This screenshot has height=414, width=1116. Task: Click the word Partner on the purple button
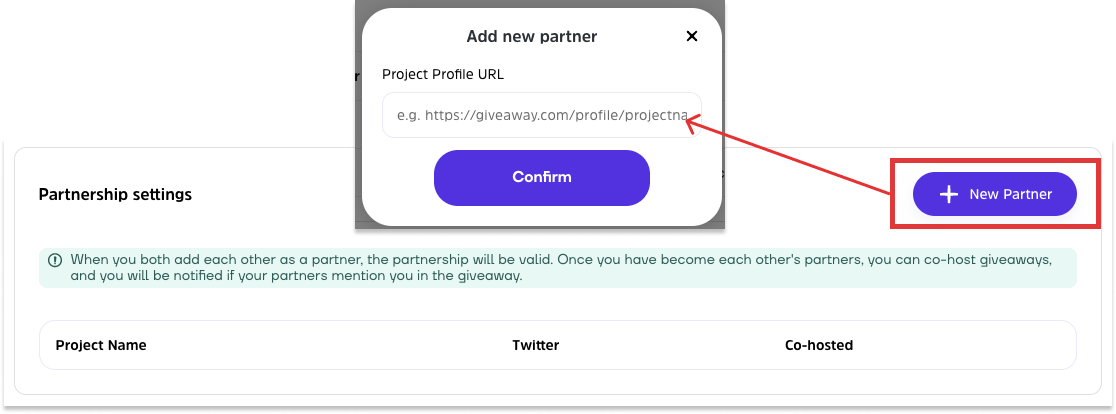click(1029, 194)
